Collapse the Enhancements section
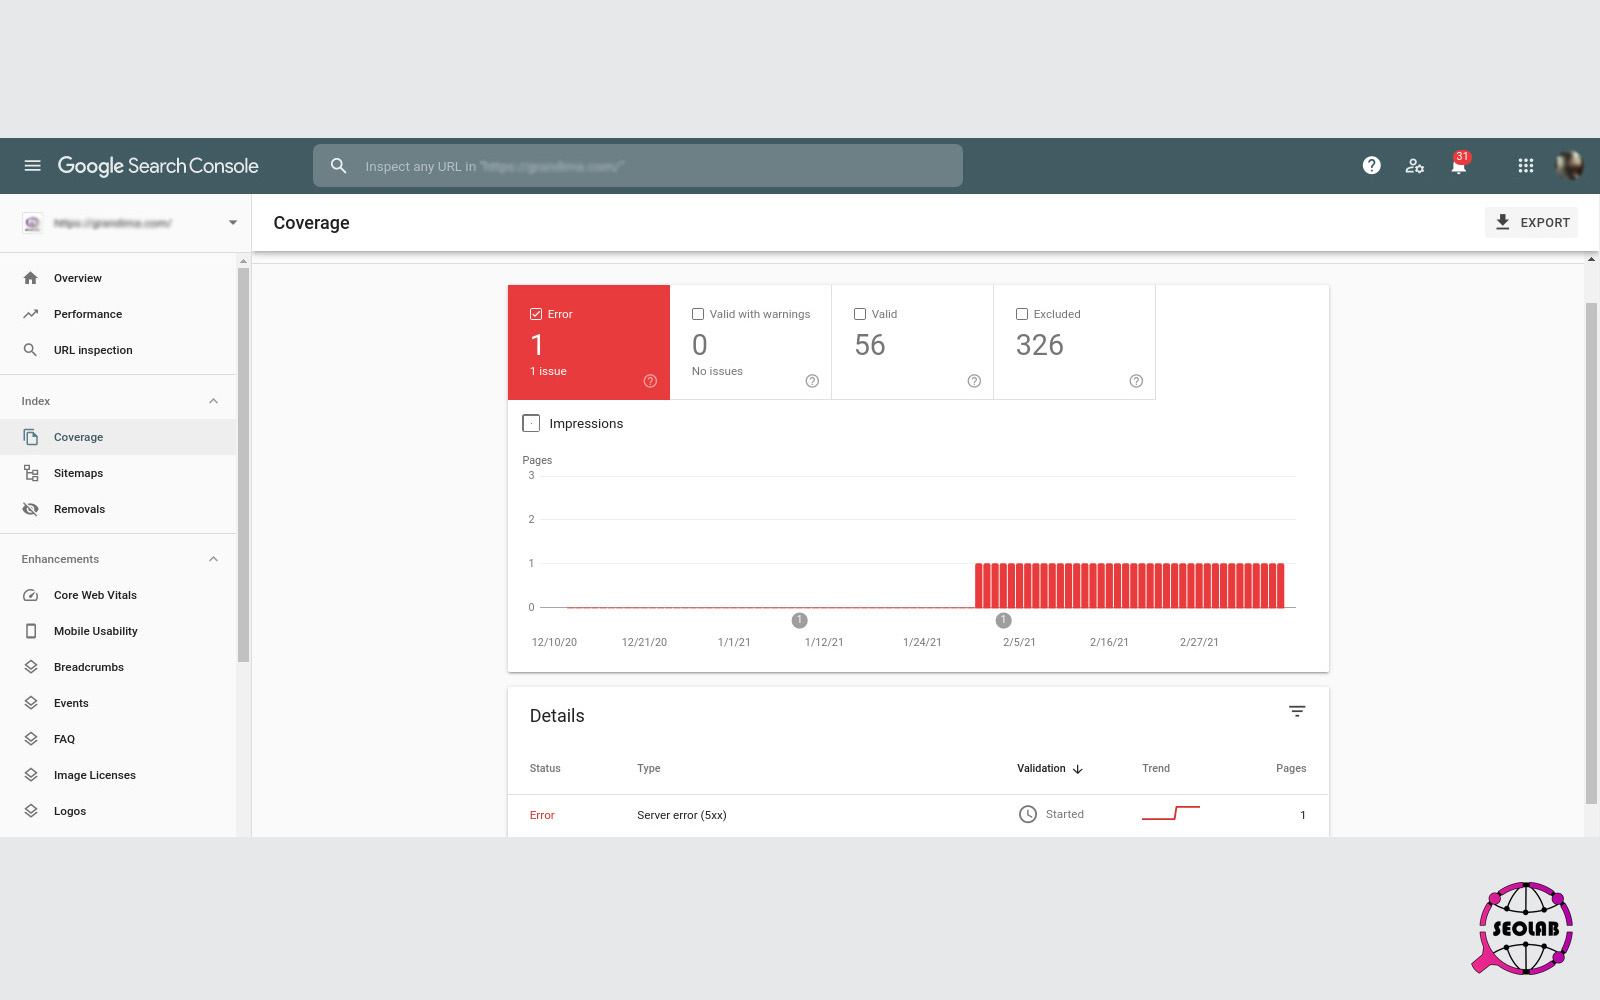This screenshot has height=1000, width=1600. click(213, 559)
